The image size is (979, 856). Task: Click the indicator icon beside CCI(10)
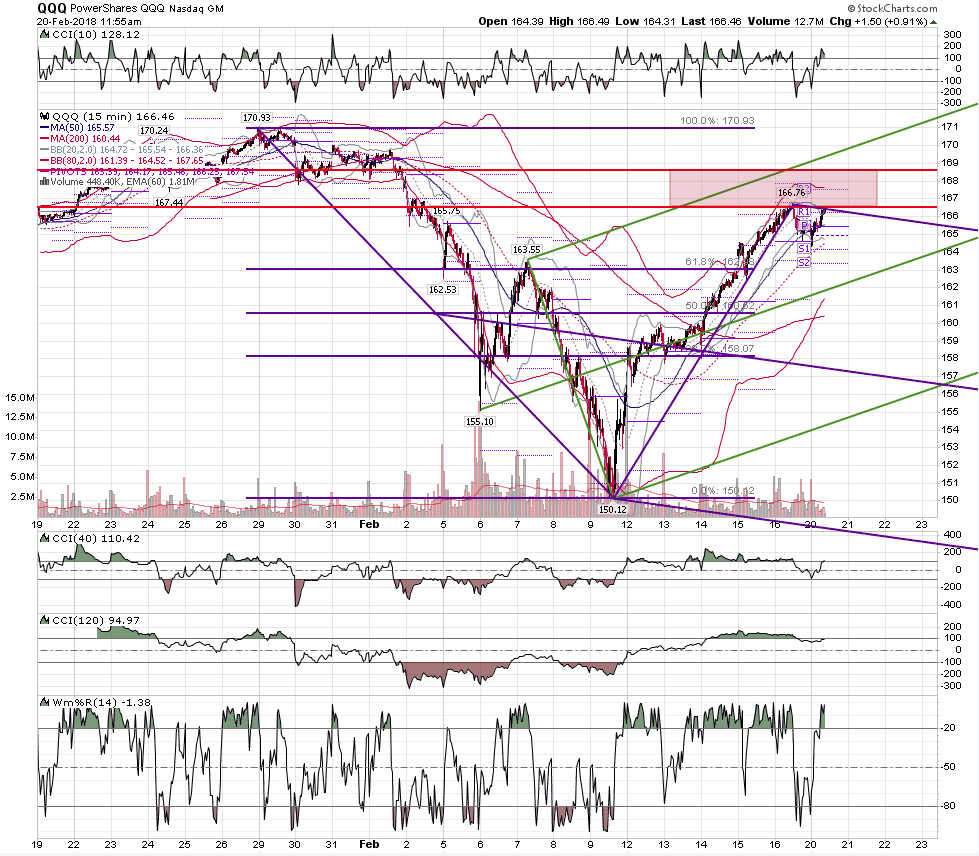pyautogui.click(x=44, y=35)
